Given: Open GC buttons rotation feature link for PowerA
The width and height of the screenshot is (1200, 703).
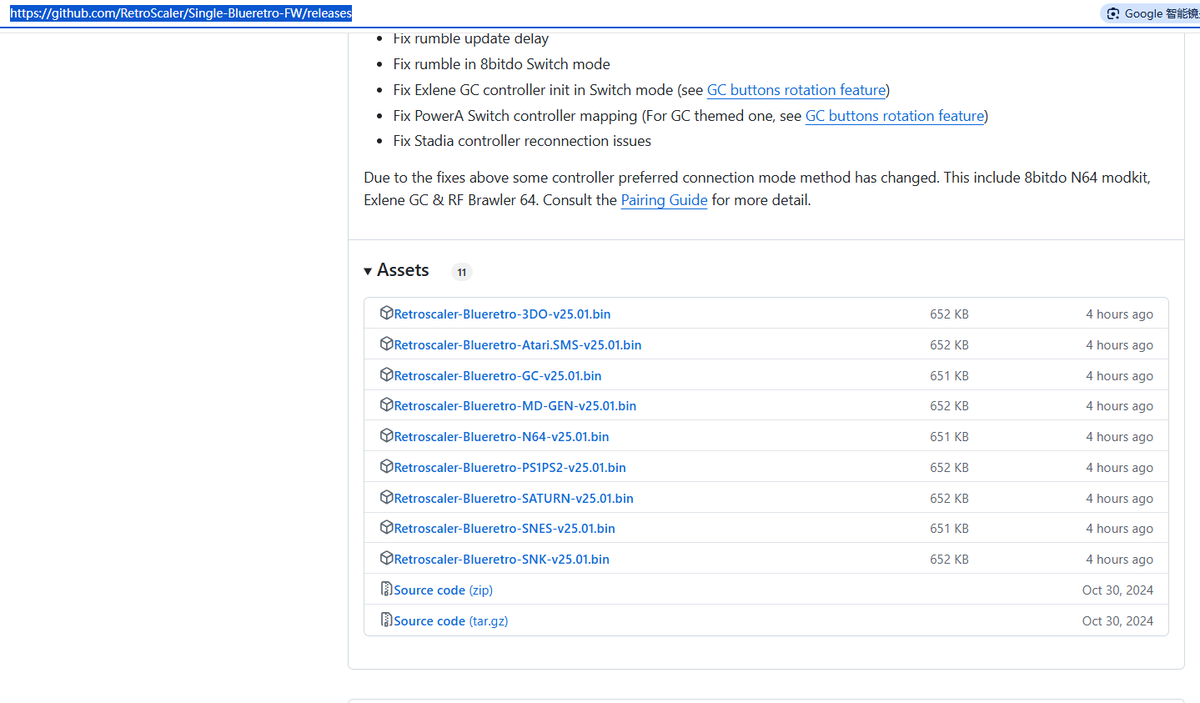Looking at the screenshot, I should 894,116.
